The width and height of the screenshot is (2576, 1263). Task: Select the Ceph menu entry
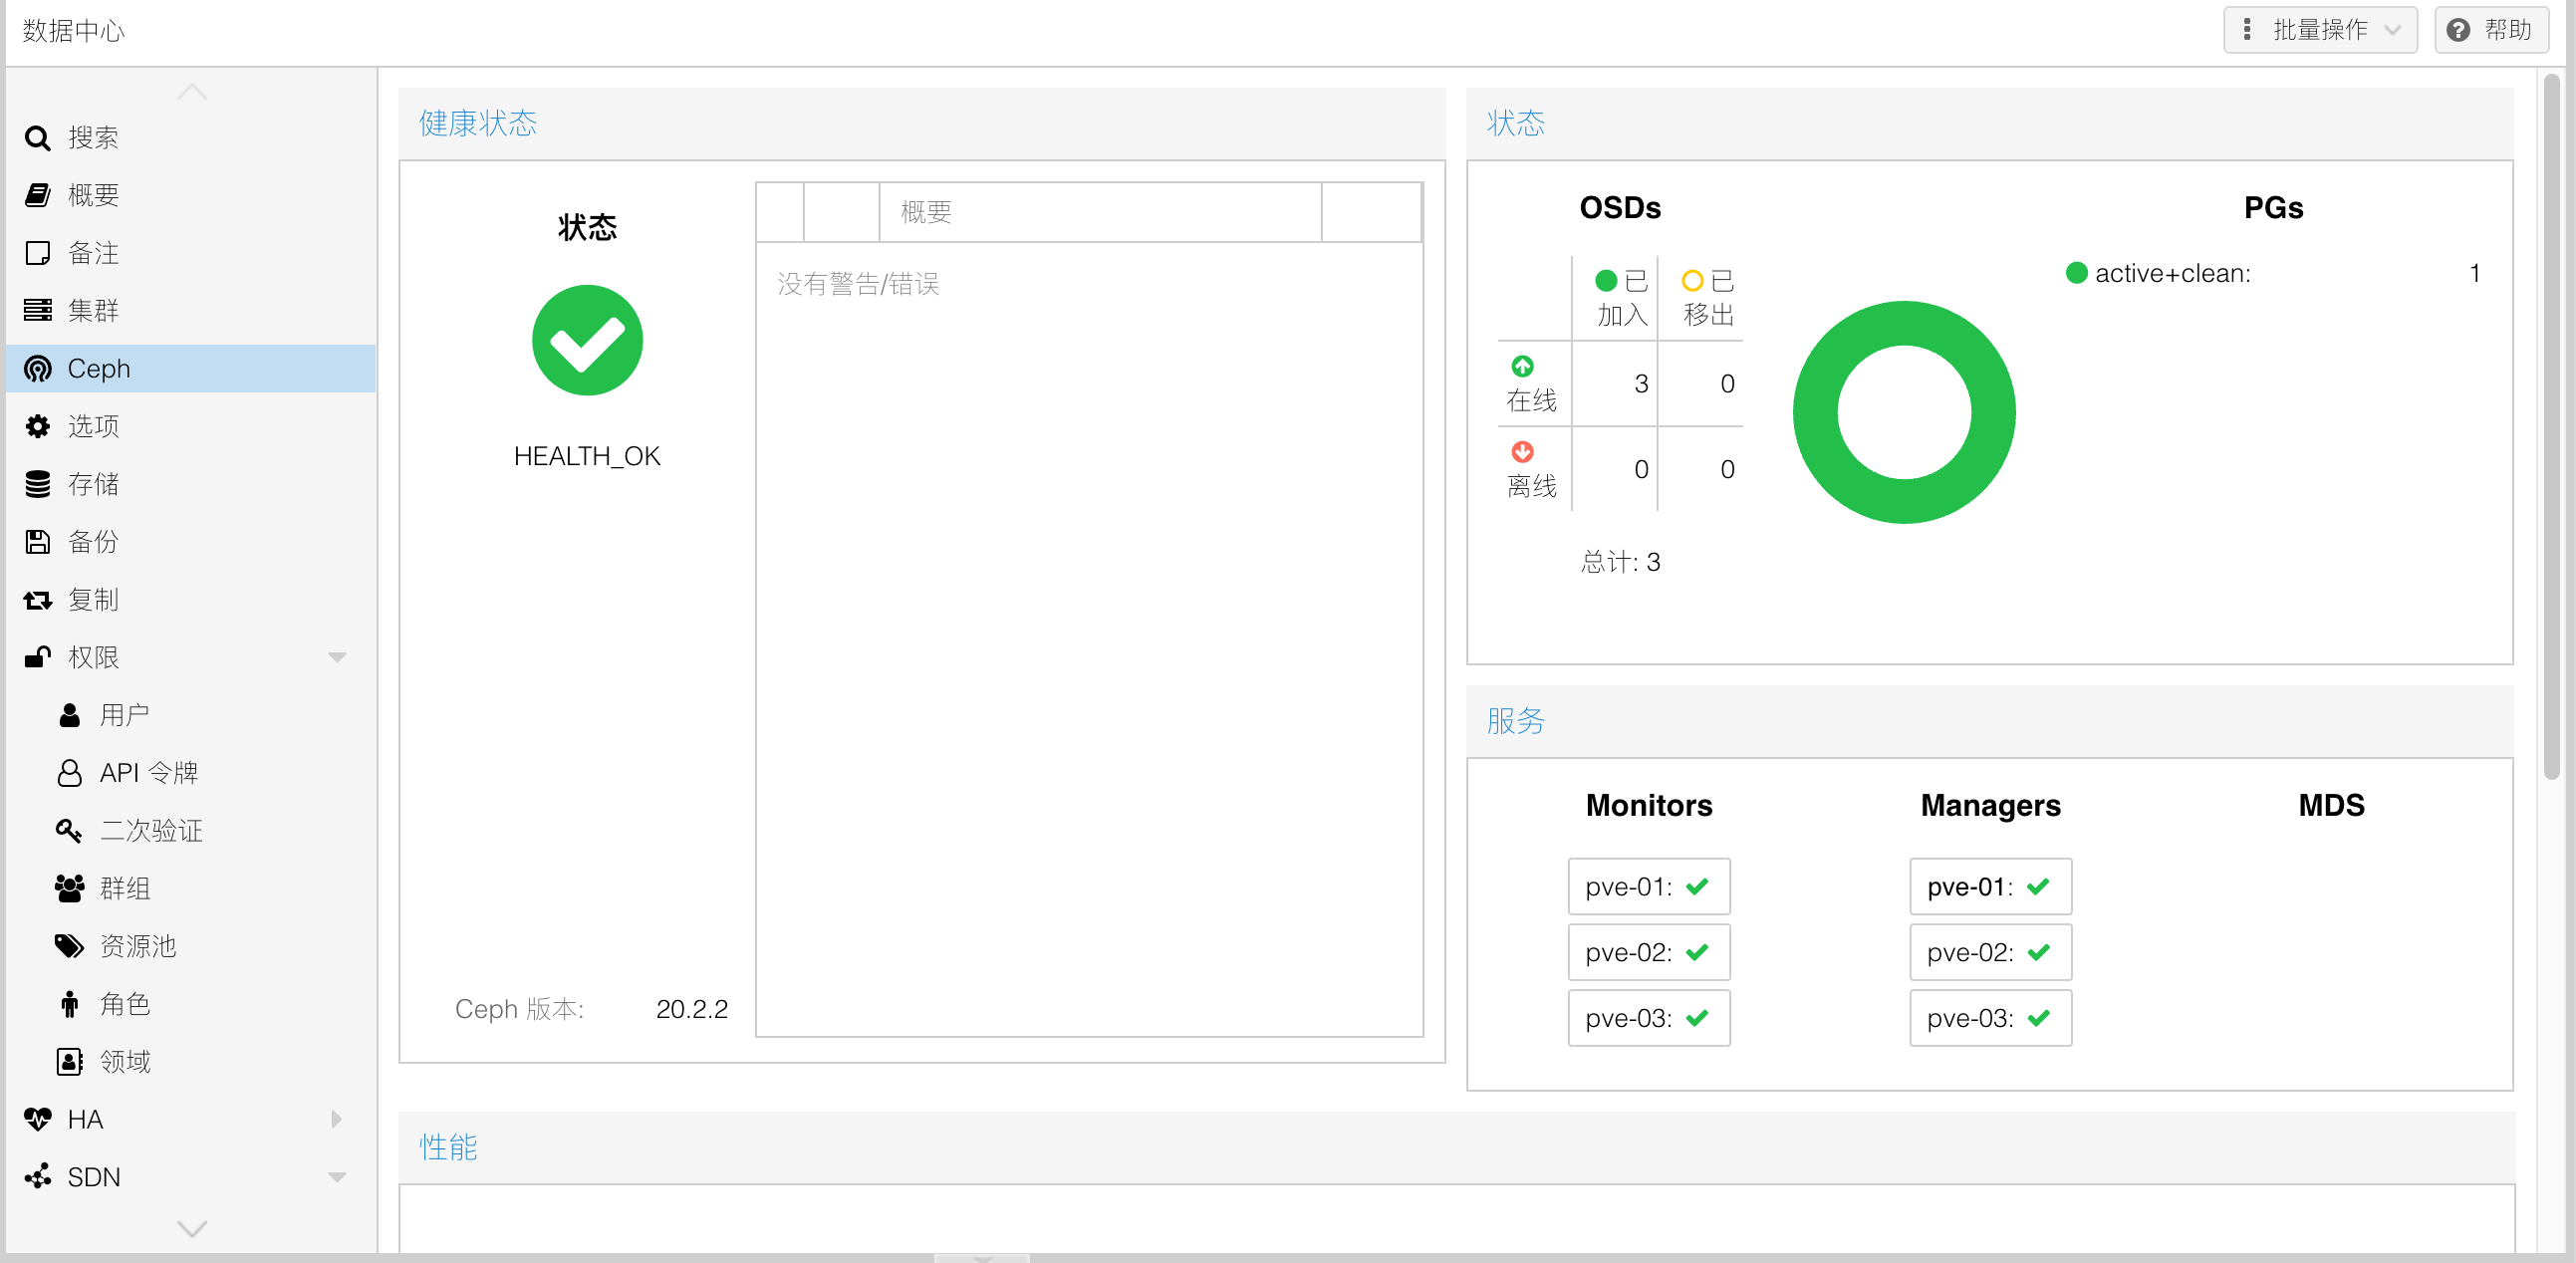191,369
